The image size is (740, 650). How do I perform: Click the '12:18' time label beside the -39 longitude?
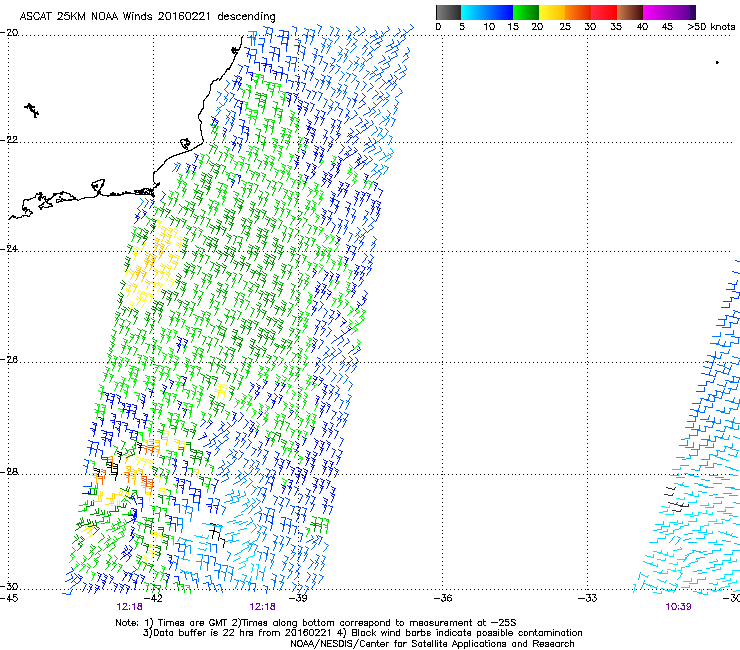262,607
